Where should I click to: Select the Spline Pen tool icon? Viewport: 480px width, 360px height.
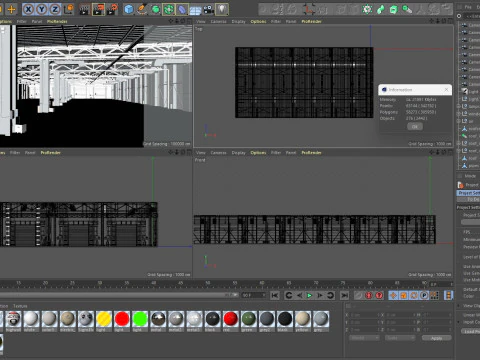pyautogui.click(x=142, y=9)
